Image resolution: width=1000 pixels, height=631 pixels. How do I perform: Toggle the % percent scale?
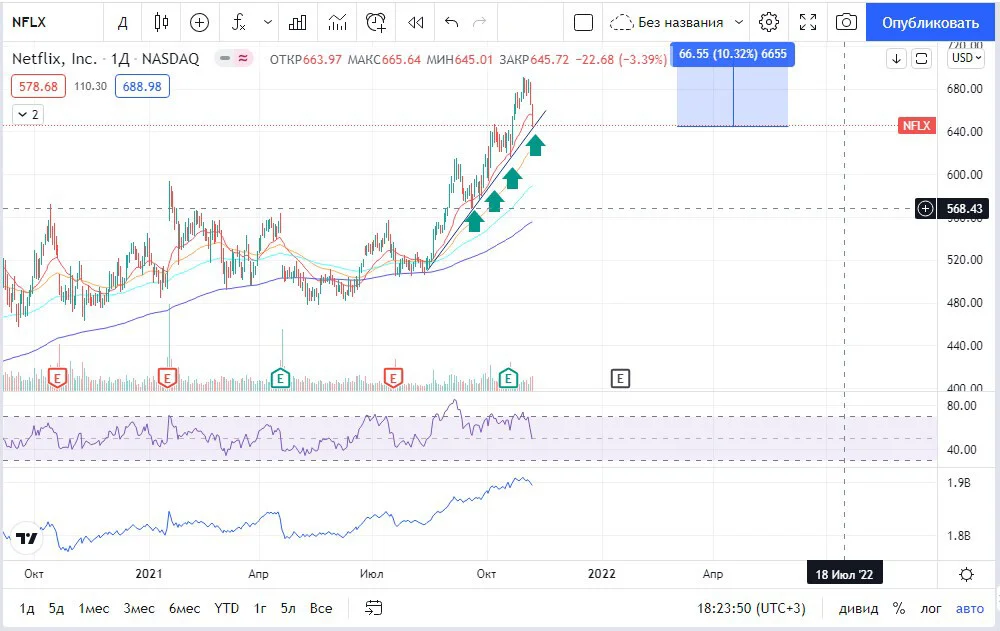899,608
